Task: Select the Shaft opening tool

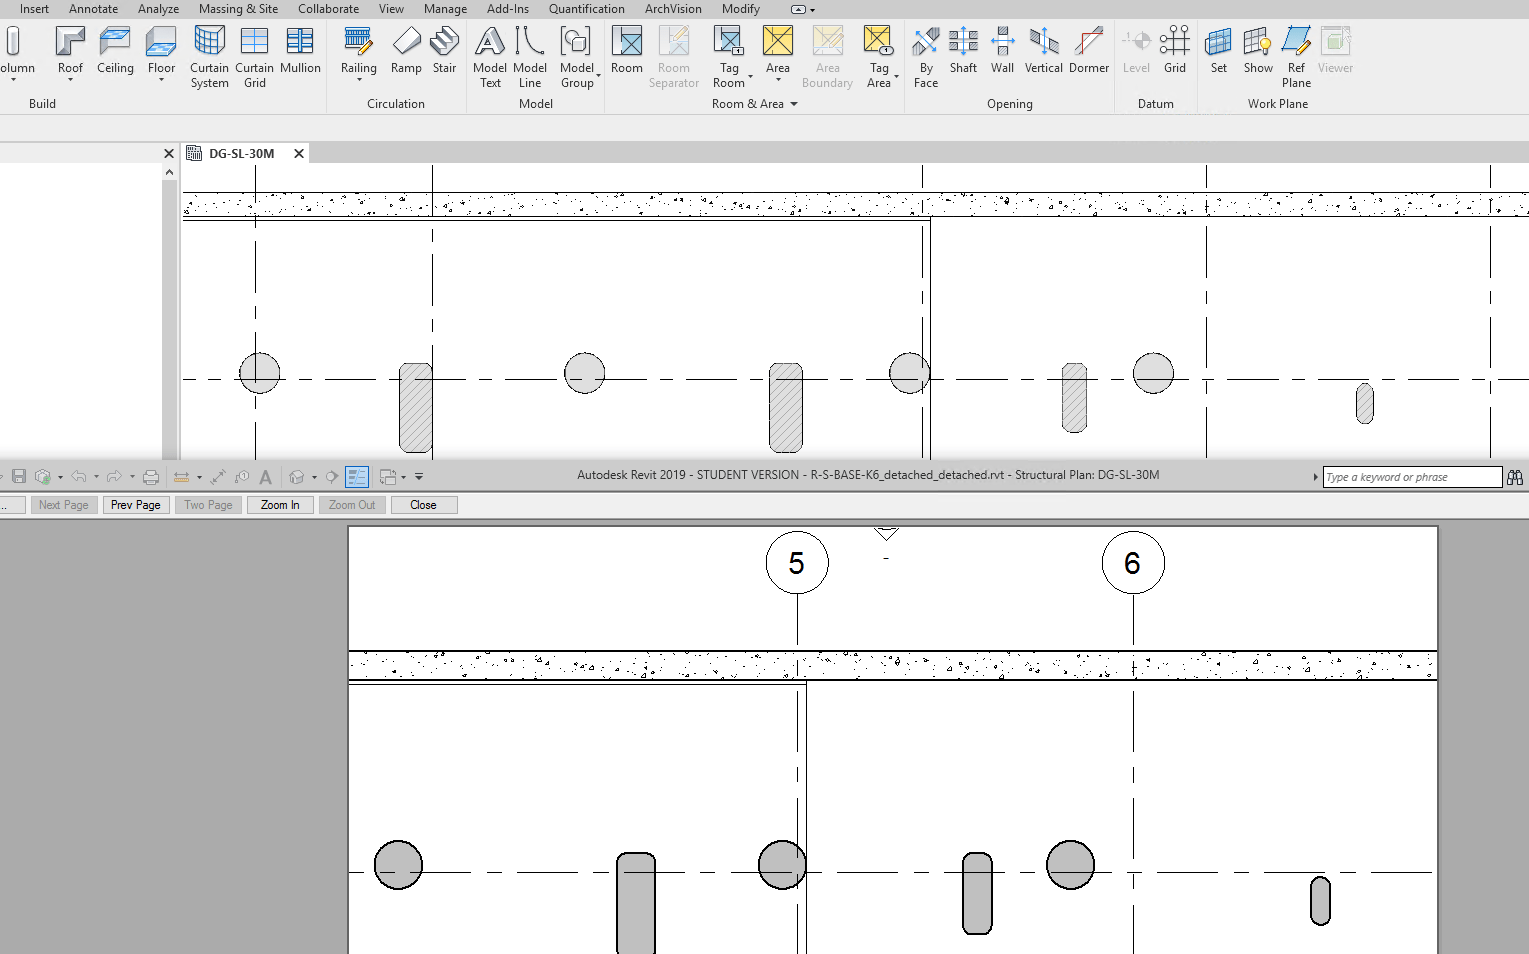Action: tap(963, 47)
